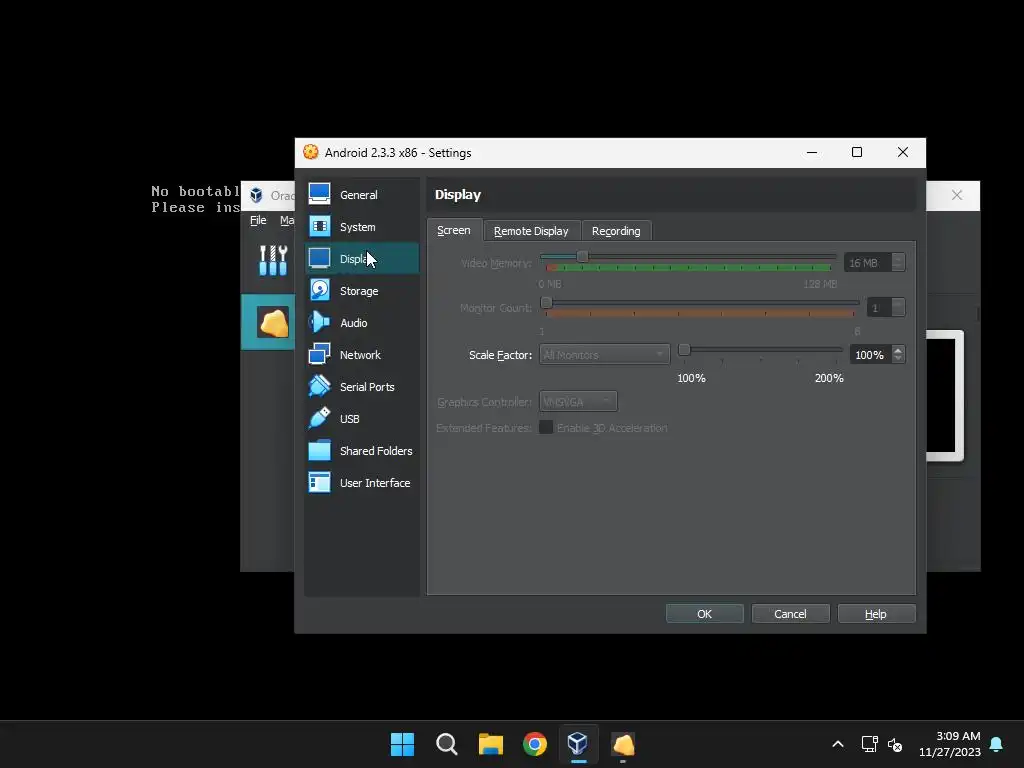
Task: Open the network status tray icon
Action: (x=869, y=744)
